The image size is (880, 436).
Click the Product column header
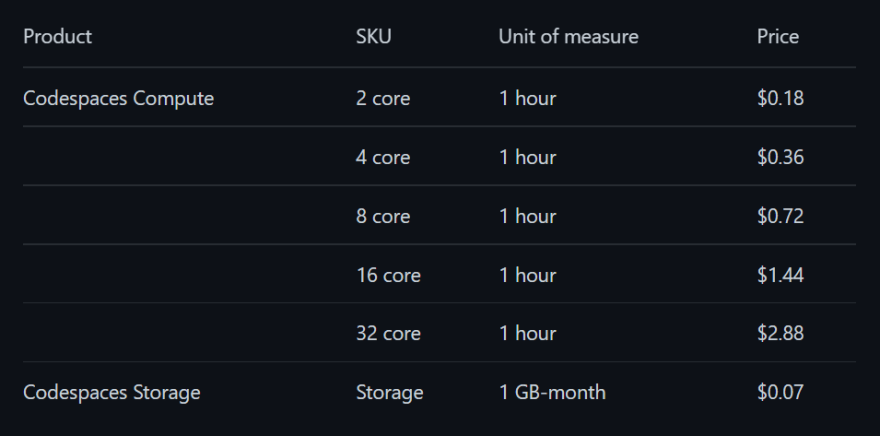(x=57, y=36)
